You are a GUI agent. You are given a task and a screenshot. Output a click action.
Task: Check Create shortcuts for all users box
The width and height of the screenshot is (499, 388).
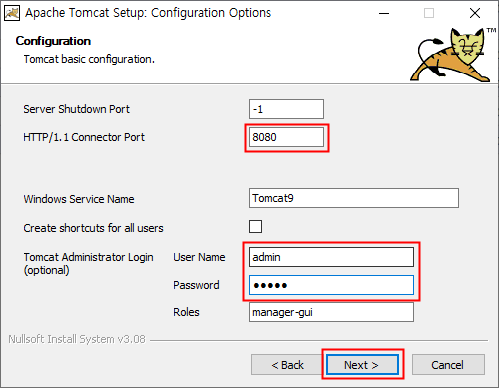coord(255,227)
